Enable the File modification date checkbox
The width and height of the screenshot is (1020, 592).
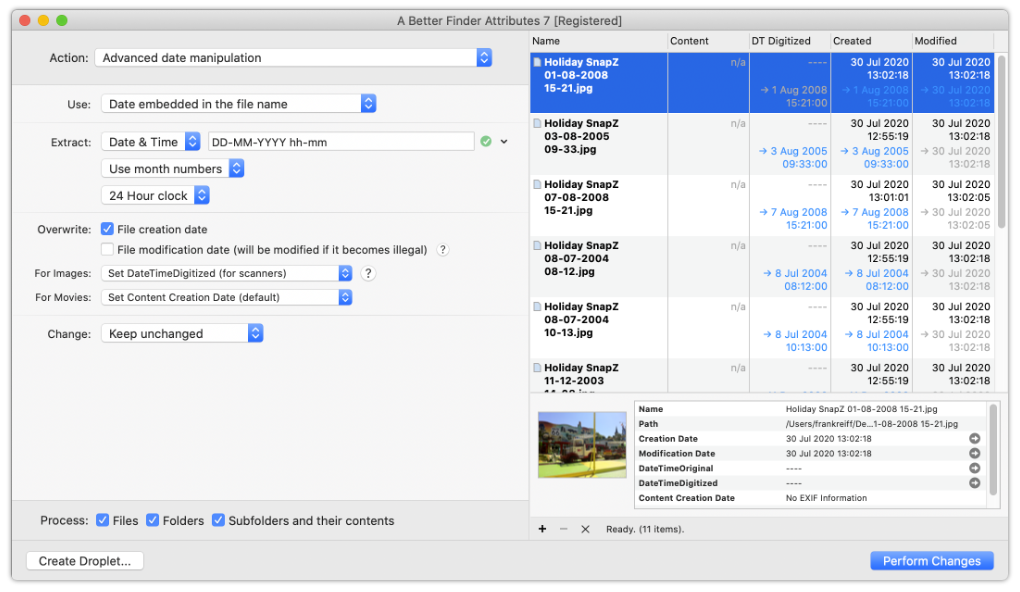tap(108, 250)
